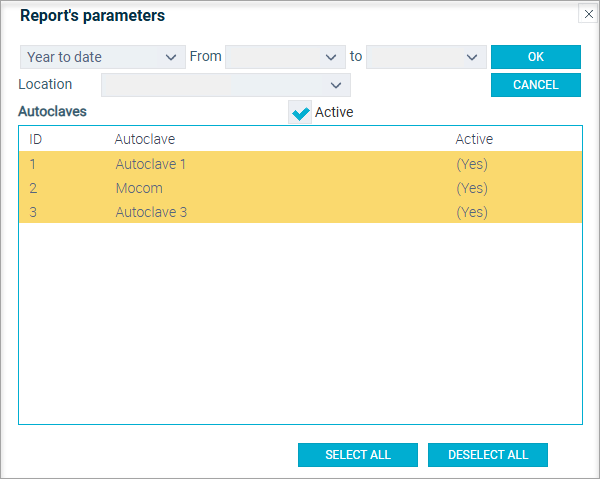600x479 pixels.
Task: Sort by the Active column header
Action: pyautogui.click(x=474, y=139)
